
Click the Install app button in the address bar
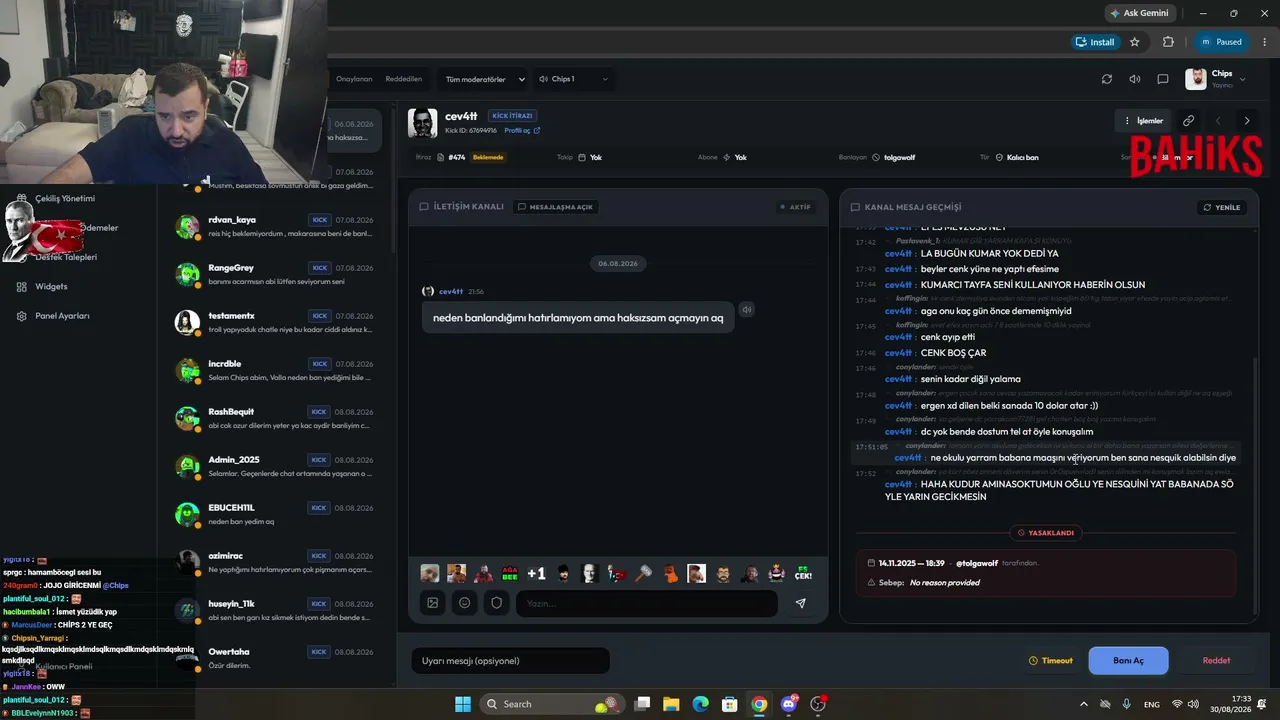point(1094,42)
